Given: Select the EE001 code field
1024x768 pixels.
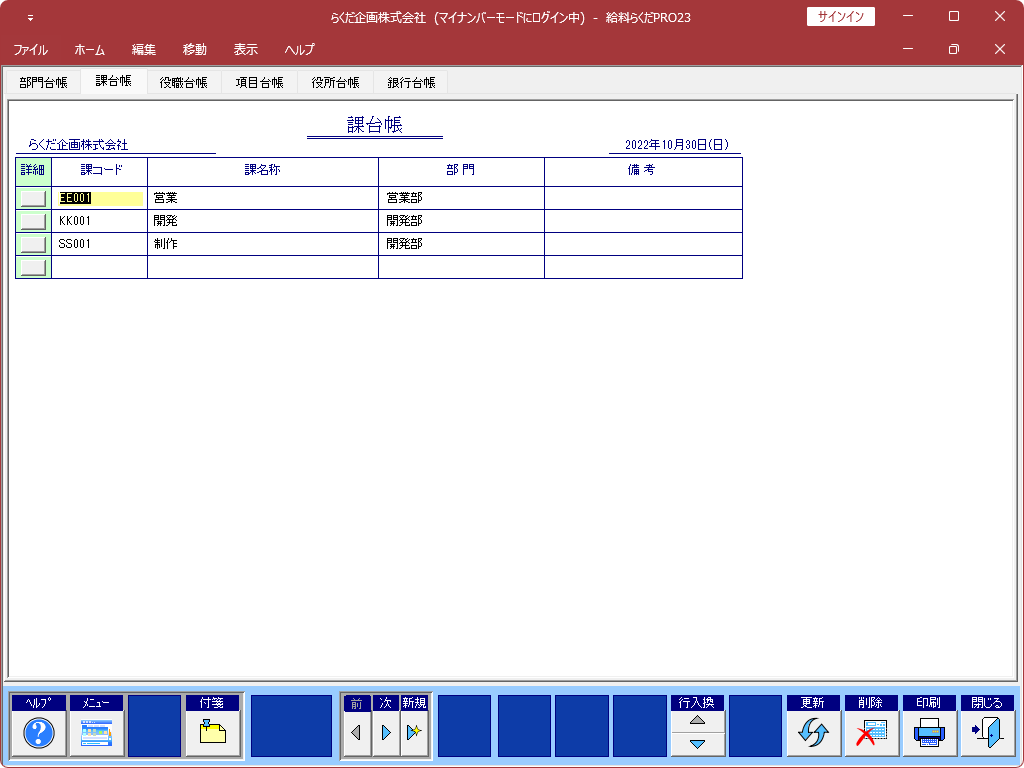Looking at the screenshot, I should (100, 198).
